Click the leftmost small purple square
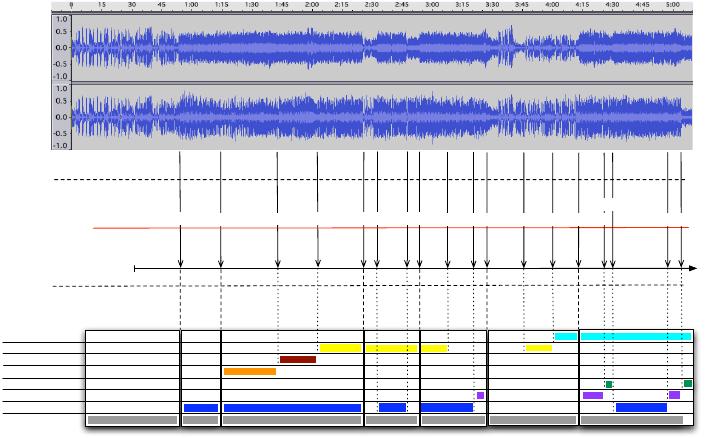 [x=480, y=396]
